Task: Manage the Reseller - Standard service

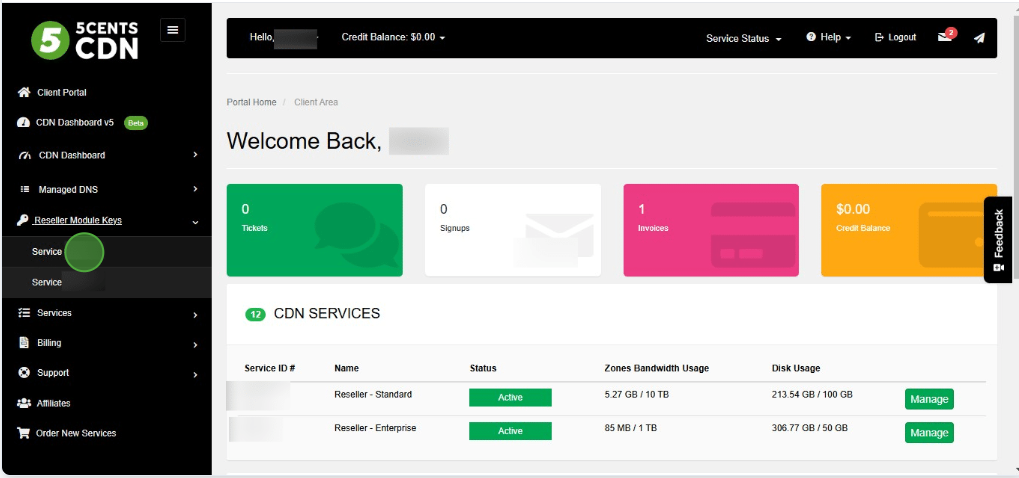Action: 929,399
